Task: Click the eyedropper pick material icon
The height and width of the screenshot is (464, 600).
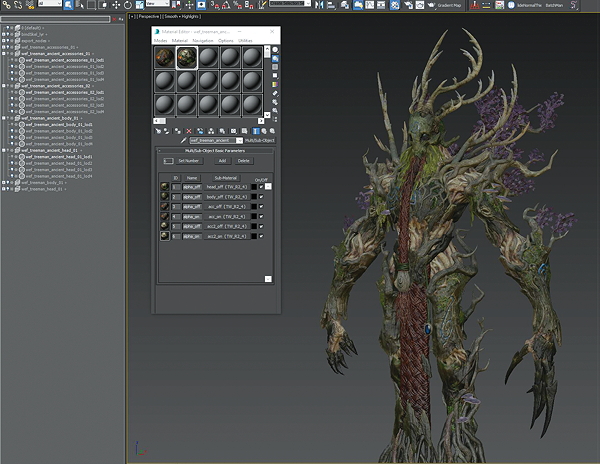Action: click(x=184, y=140)
